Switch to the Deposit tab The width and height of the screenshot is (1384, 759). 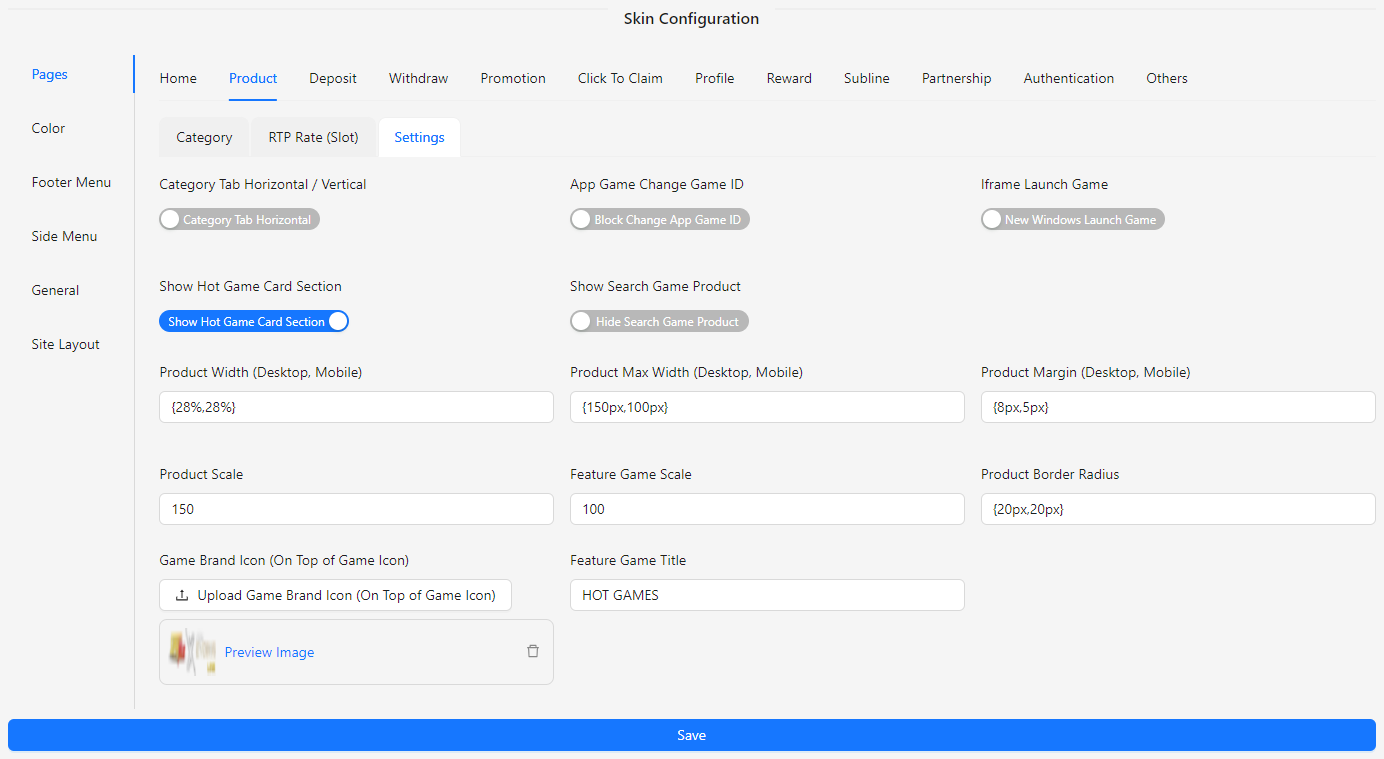tap(332, 78)
